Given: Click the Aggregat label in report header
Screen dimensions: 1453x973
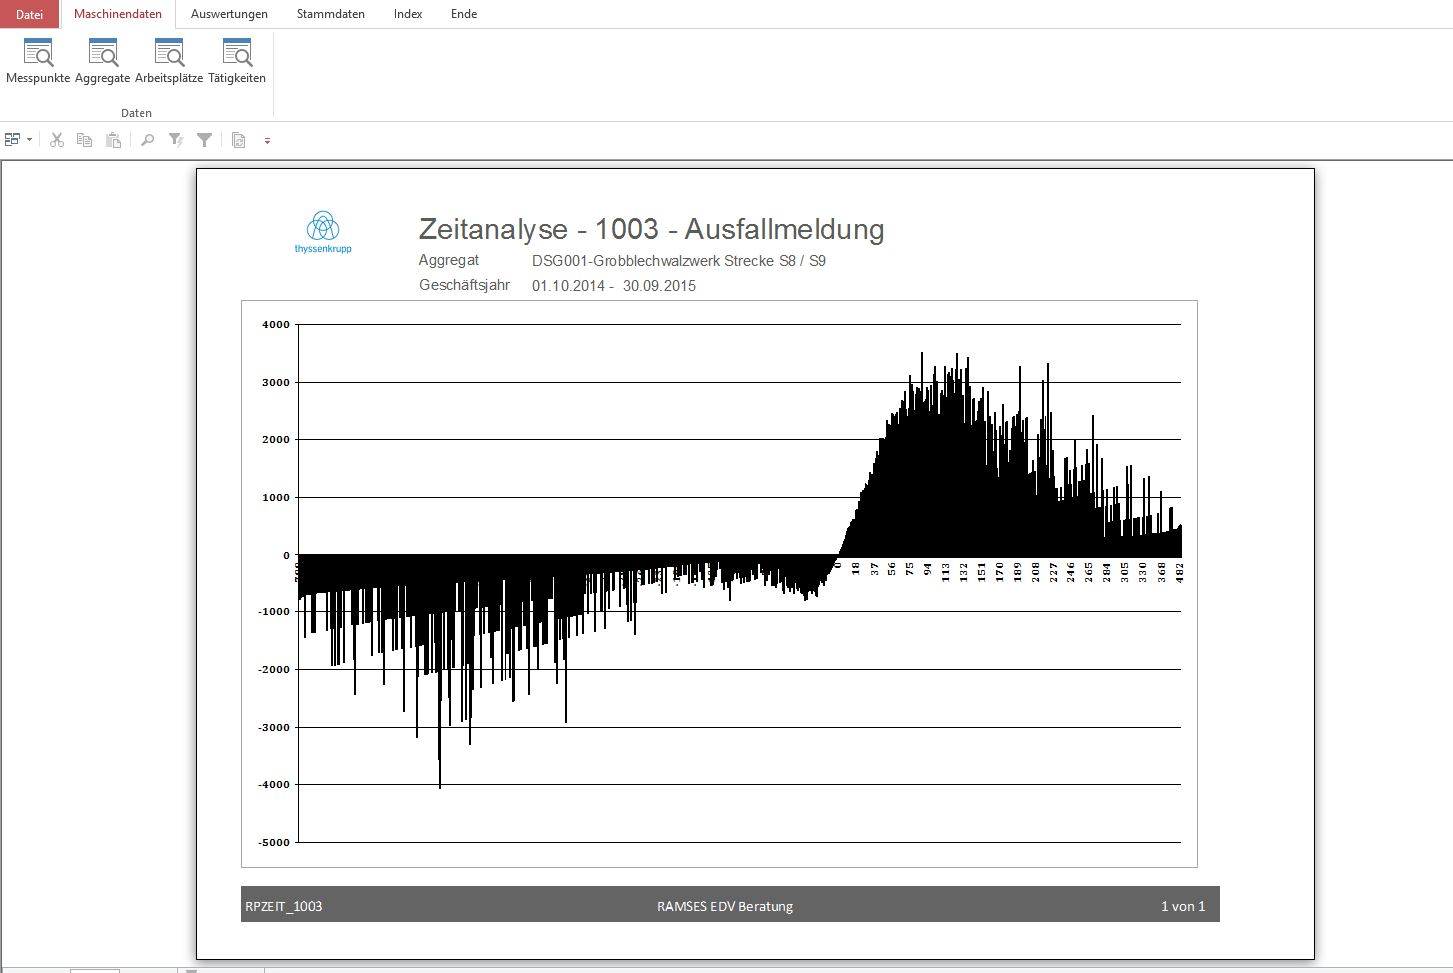Looking at the screenshot, I should (x=449, y=260).
